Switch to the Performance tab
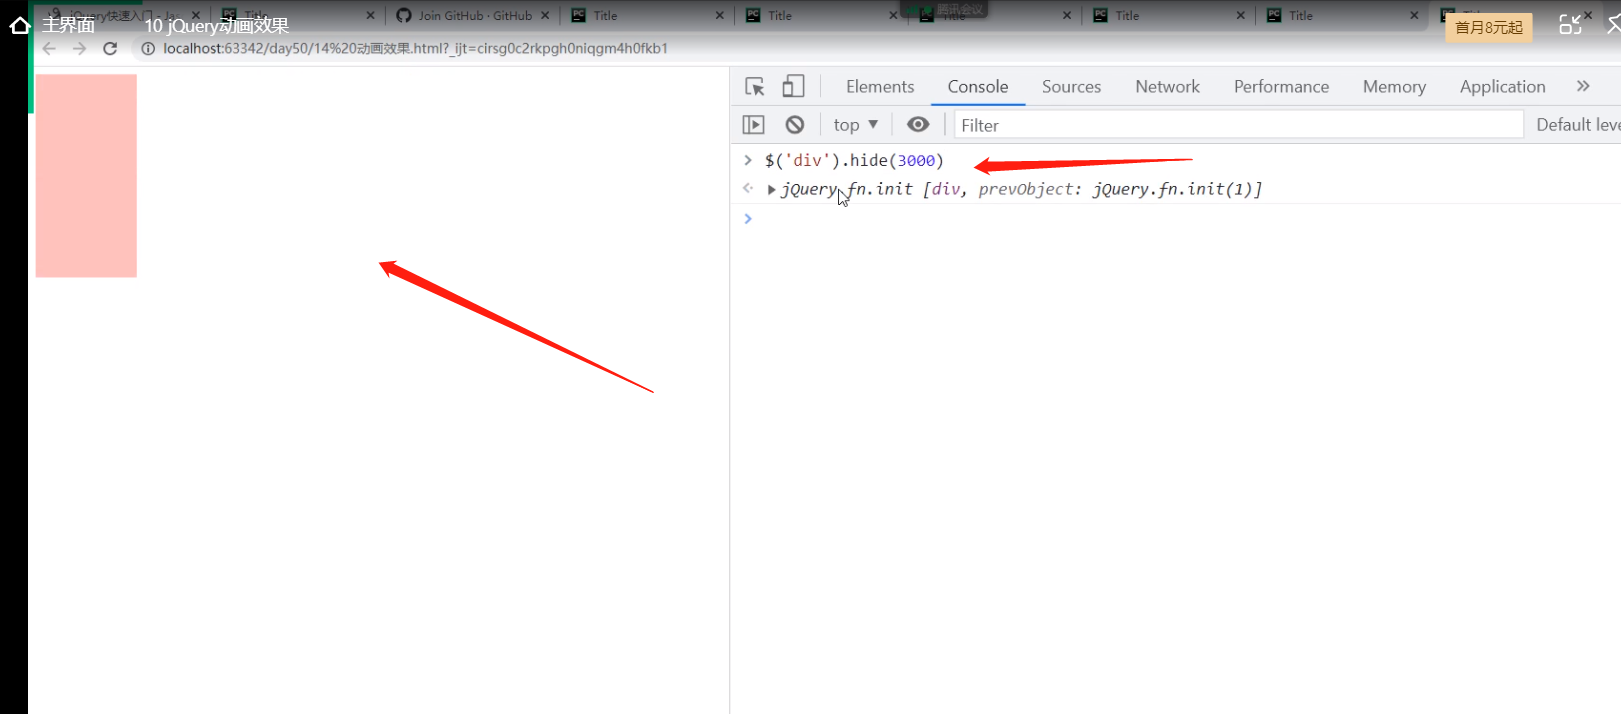Screen dimensions: 1621x714 (1281, 87)
